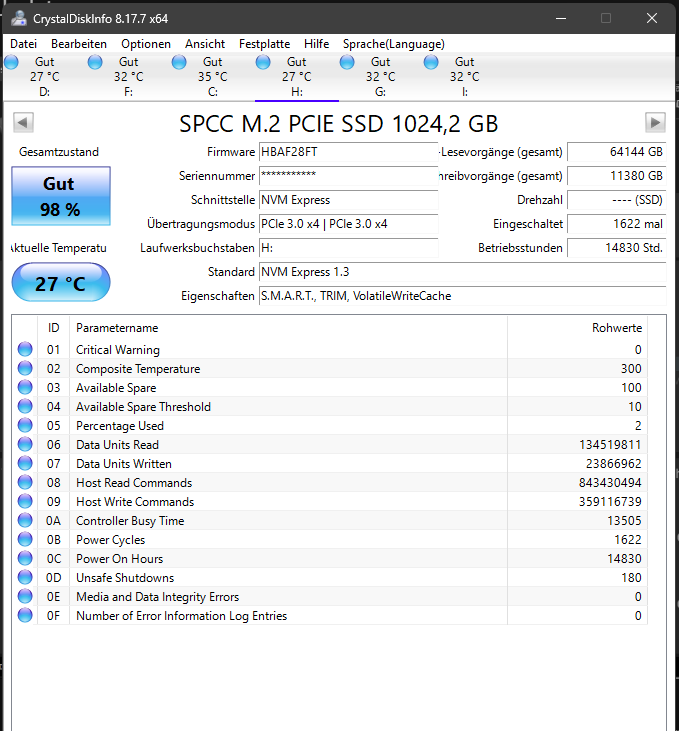Click the CrystalDiskInfo app icon in title bar
Viewport: 679px width, 731px height.
pos(19,19)
